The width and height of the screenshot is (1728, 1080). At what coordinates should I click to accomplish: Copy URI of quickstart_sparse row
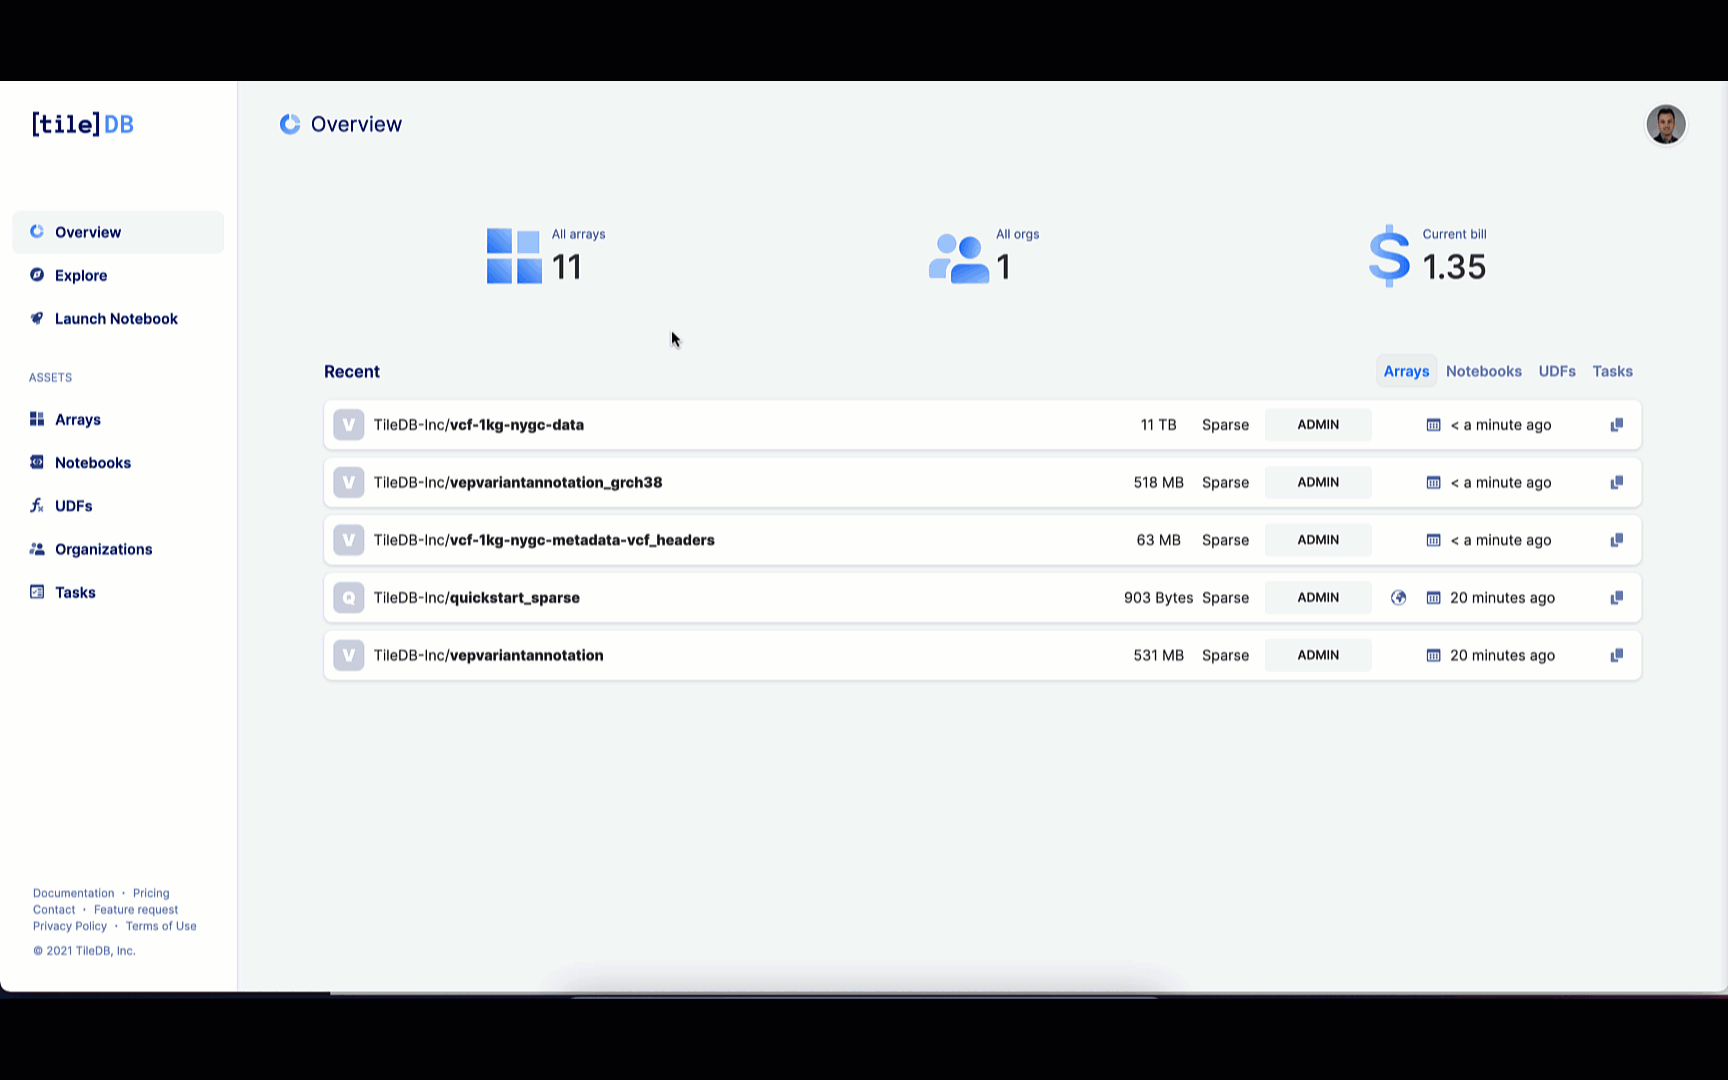pyautogui.click(x=1616, y=598)
